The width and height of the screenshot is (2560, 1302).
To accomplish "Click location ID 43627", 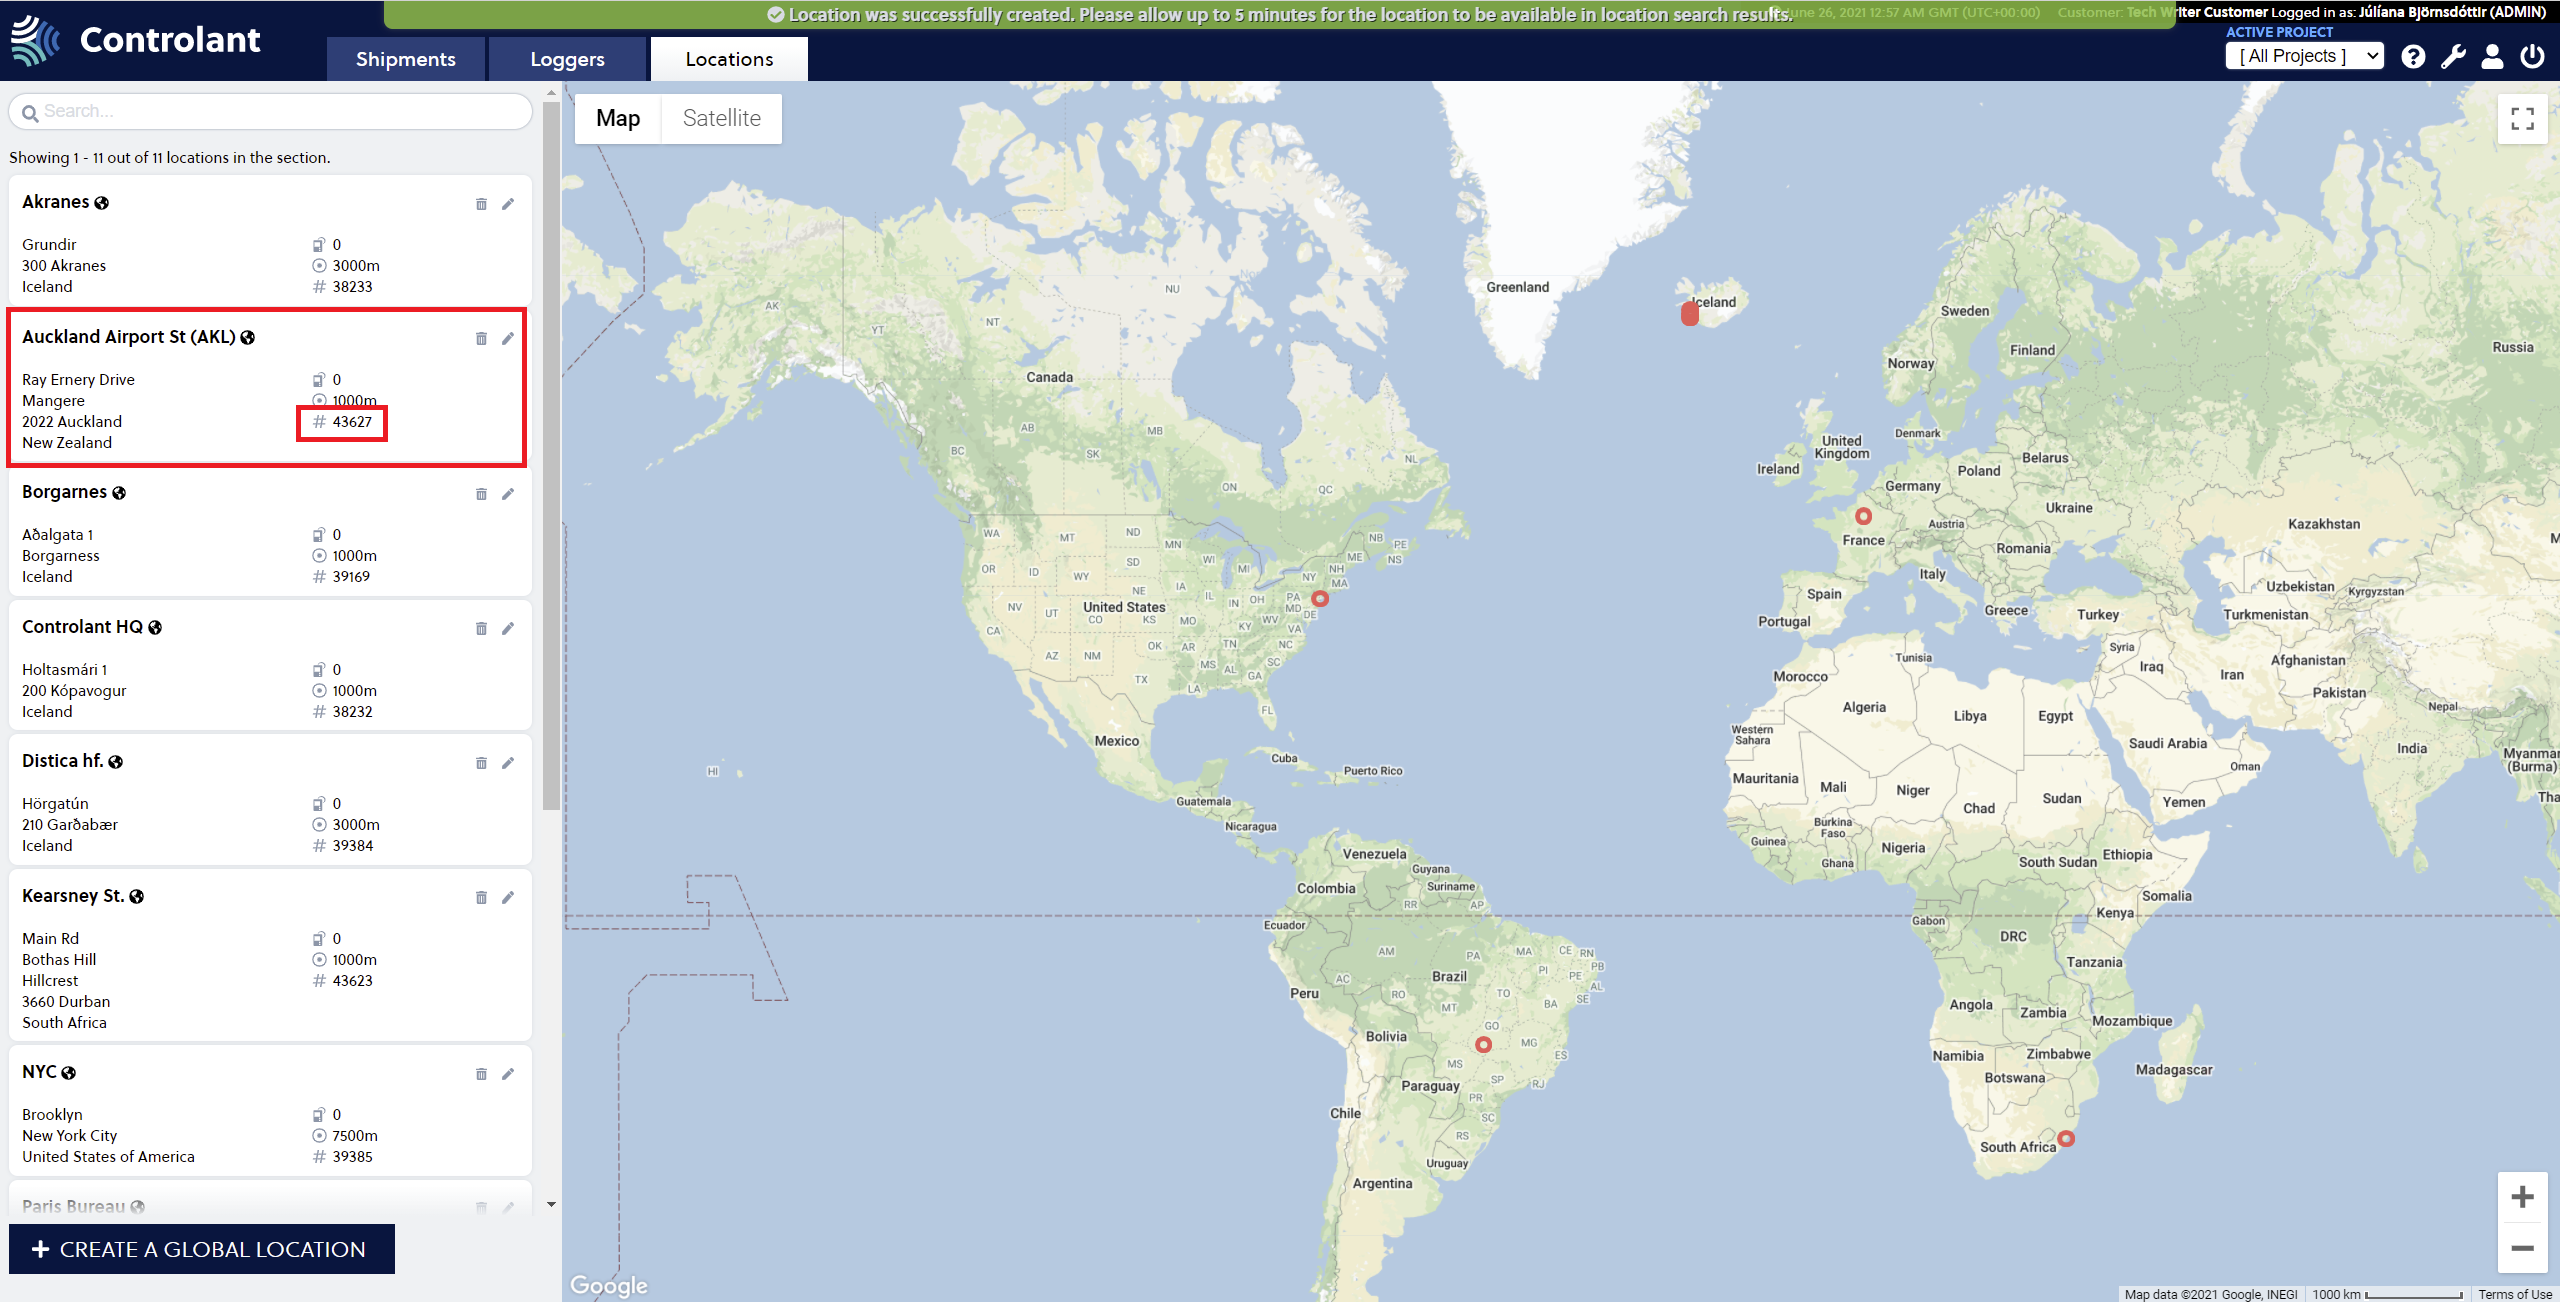I will pos(352,422).
